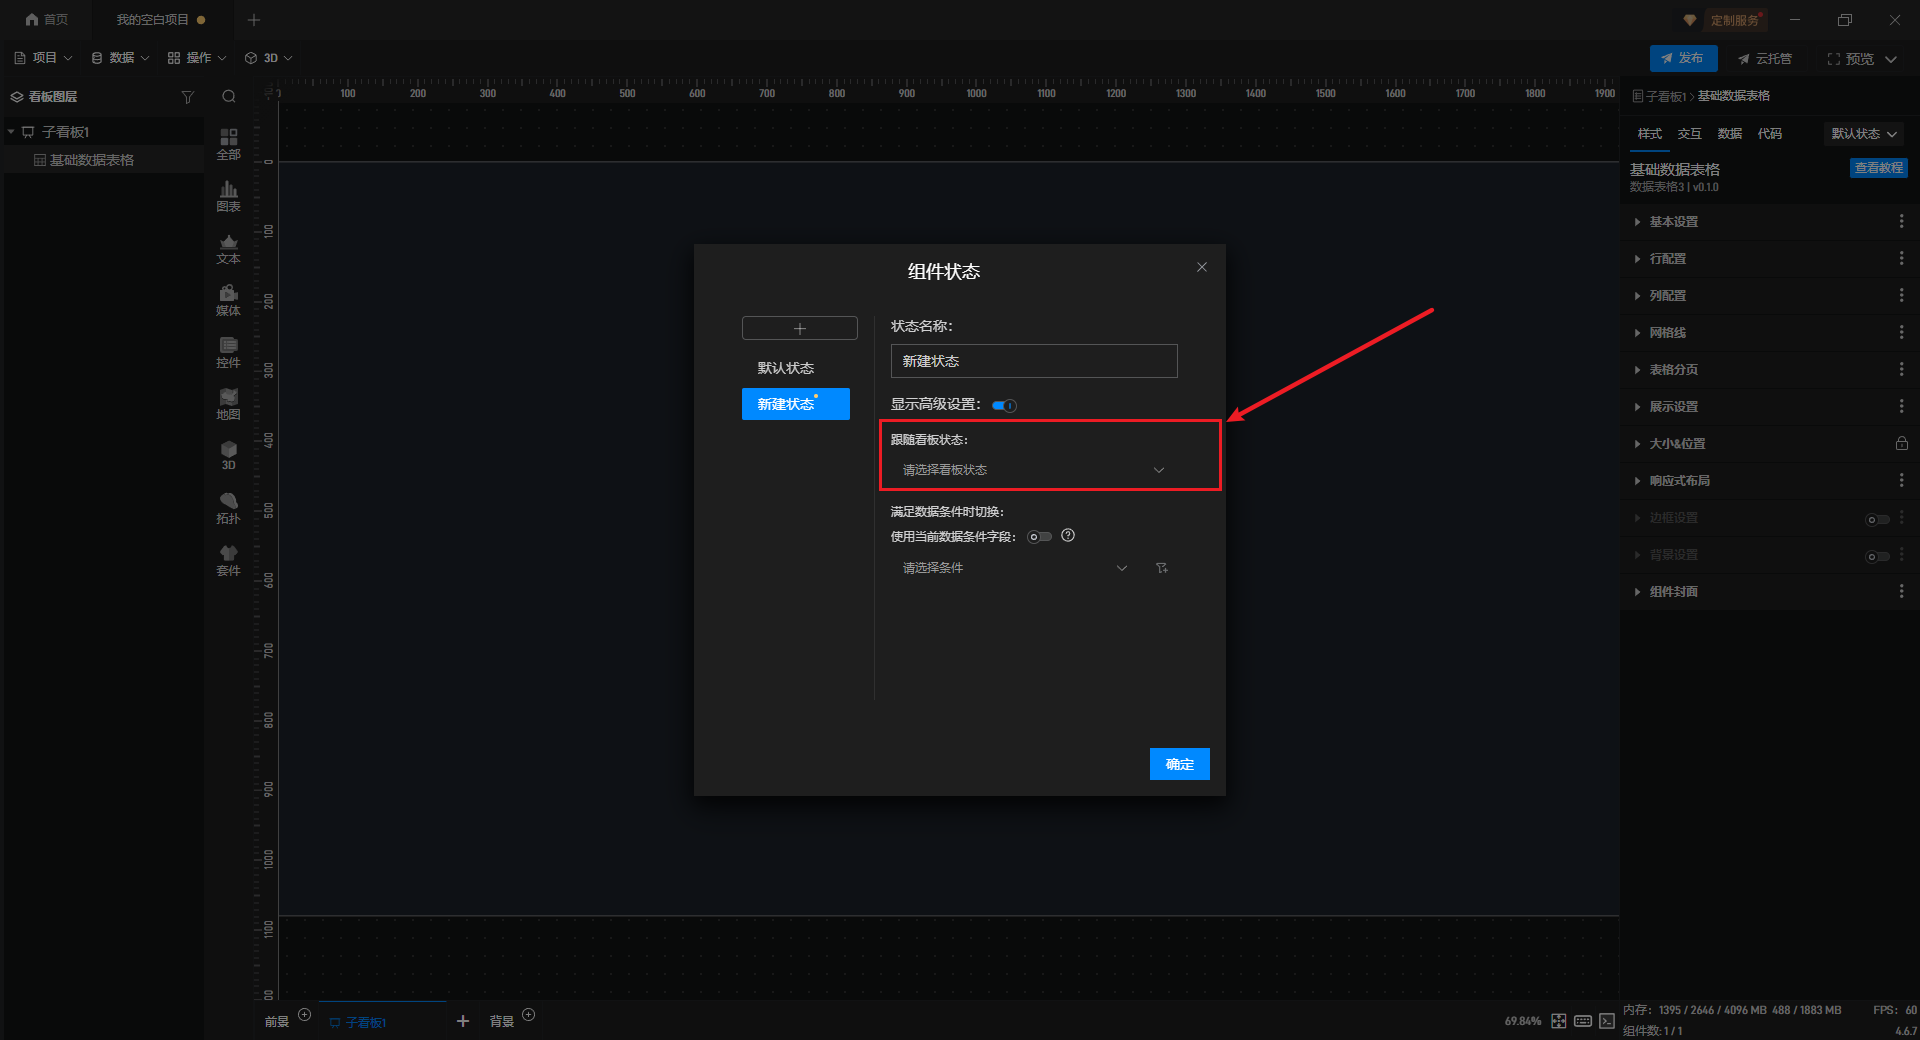Enable the 边框设置 toggle
The width and height of the screenshot is (1920, 1040).
1877,519
